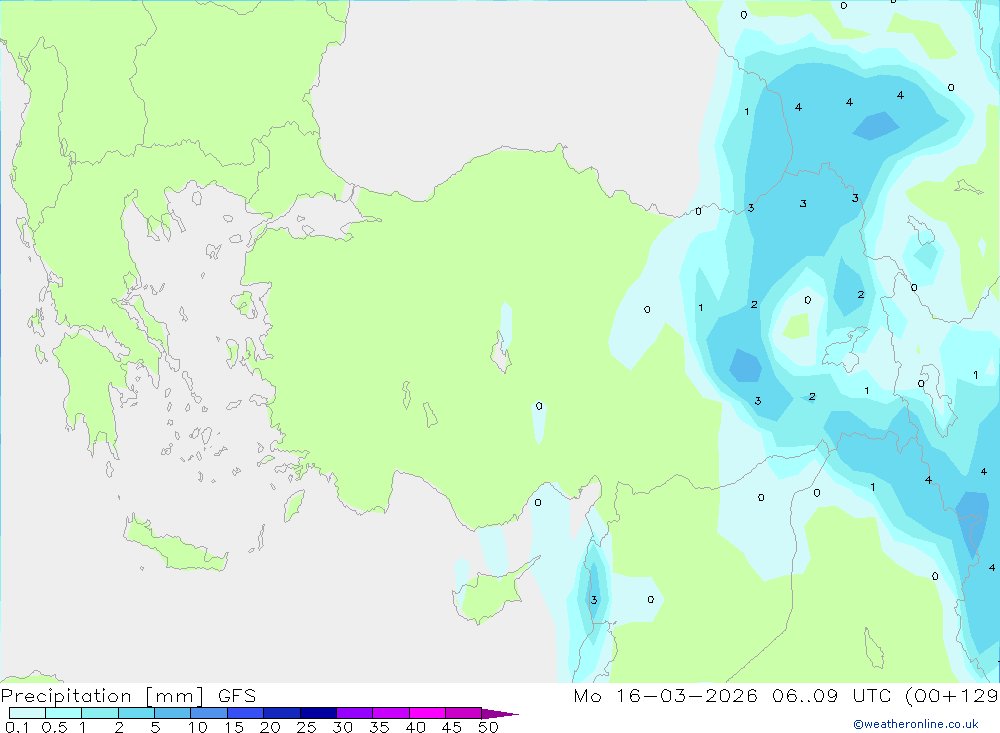1000x733 pixels.
Task: Click the legend label '10'
Action: [x=198, y=727]
